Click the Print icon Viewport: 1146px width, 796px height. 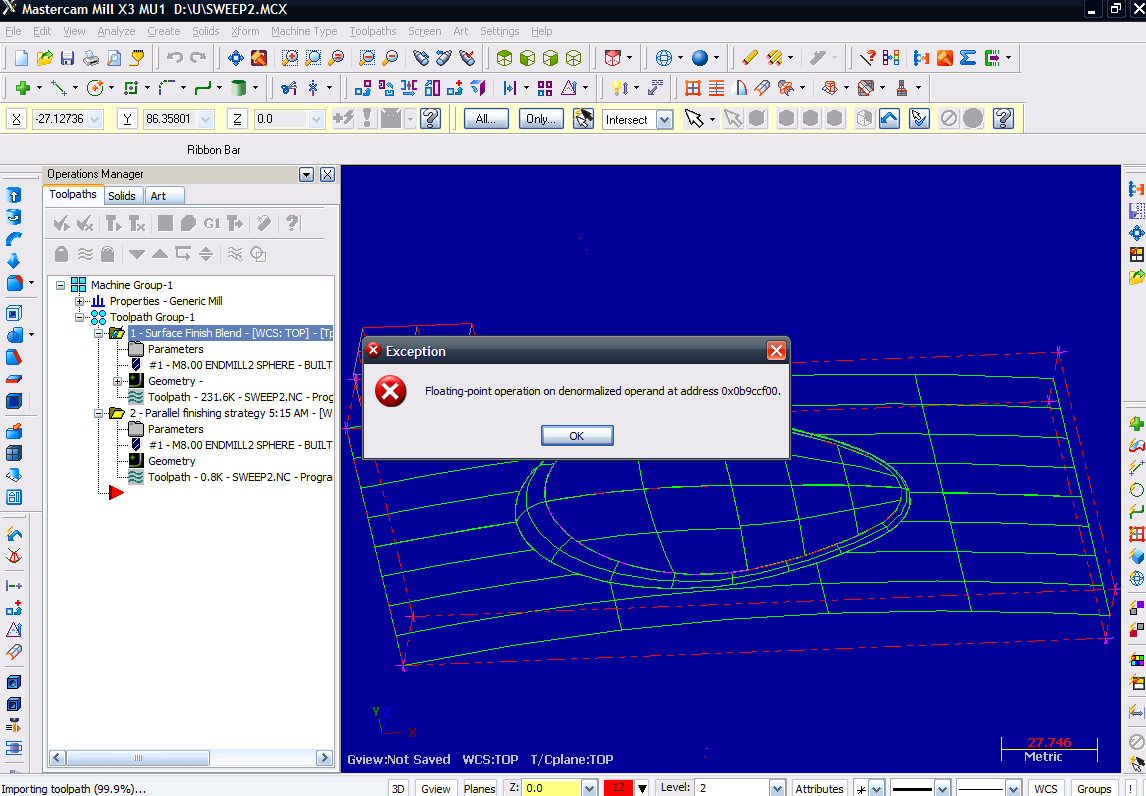click(91, 58)
